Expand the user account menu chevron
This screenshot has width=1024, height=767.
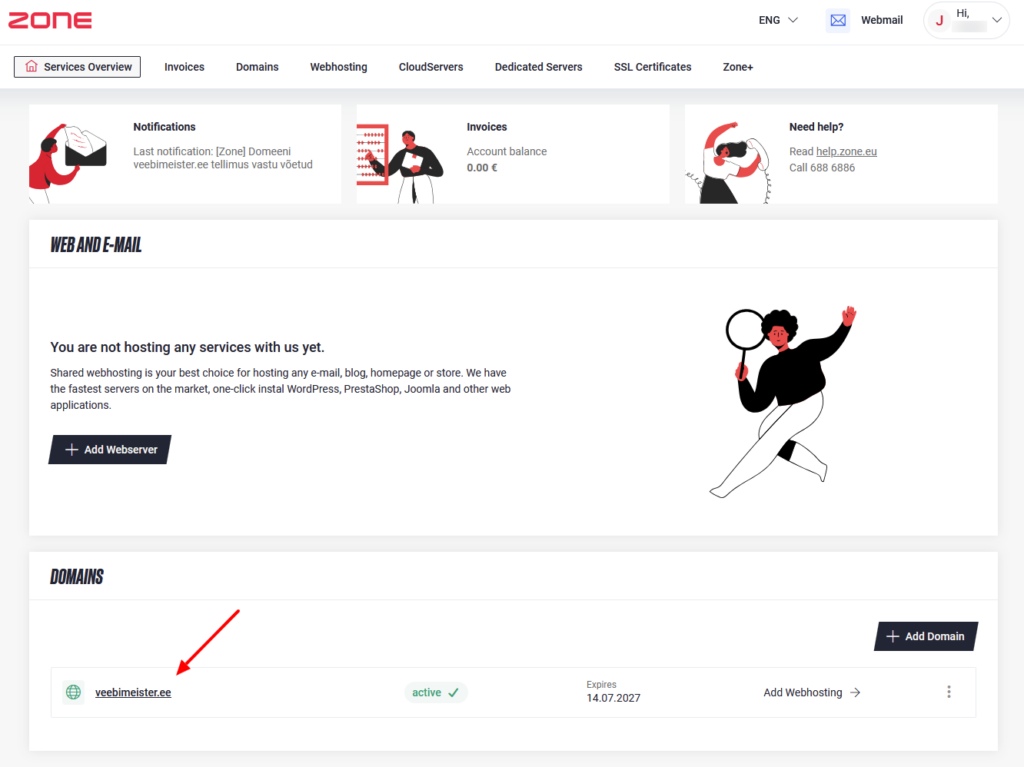(996, 20)
